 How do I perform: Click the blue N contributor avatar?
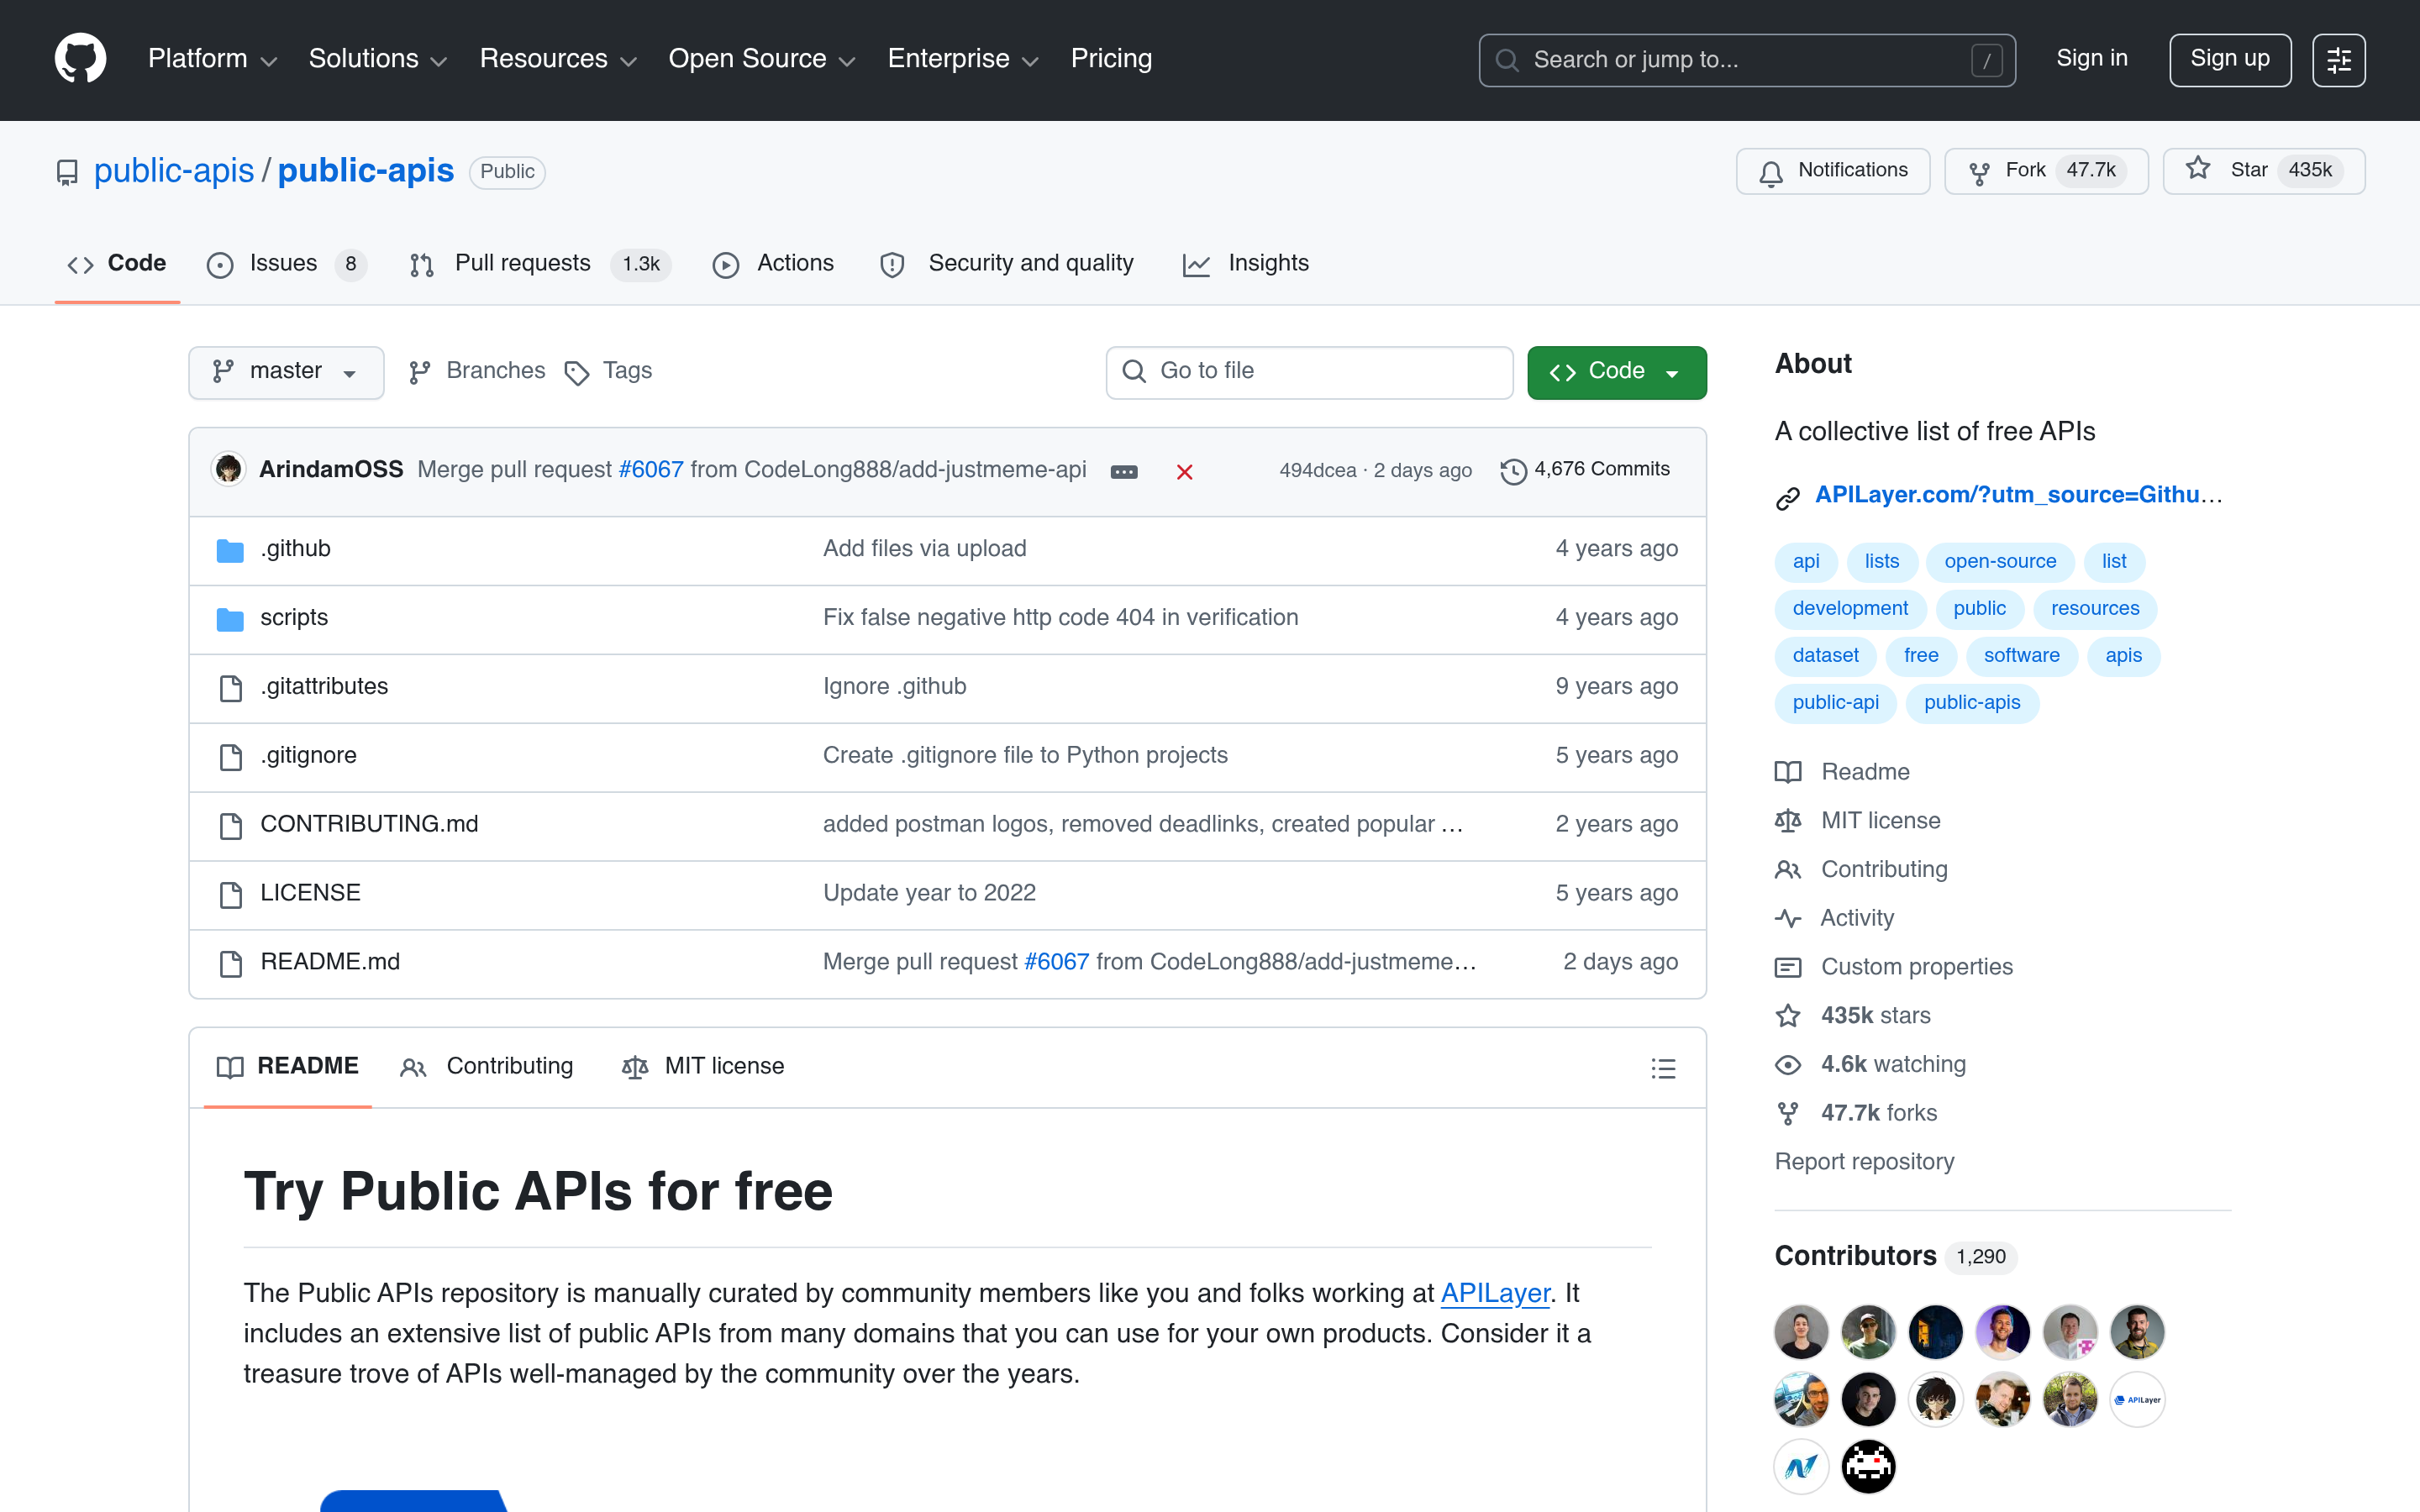1801,1466
